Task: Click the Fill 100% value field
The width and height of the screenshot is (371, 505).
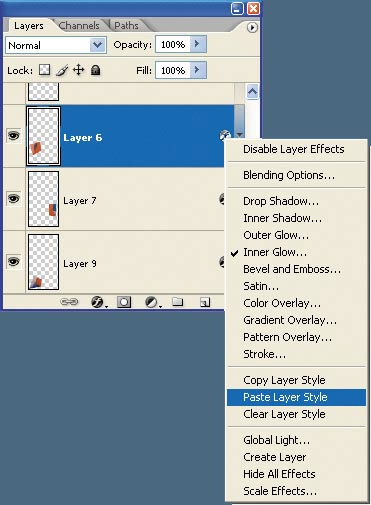Action: click(173, 70)
